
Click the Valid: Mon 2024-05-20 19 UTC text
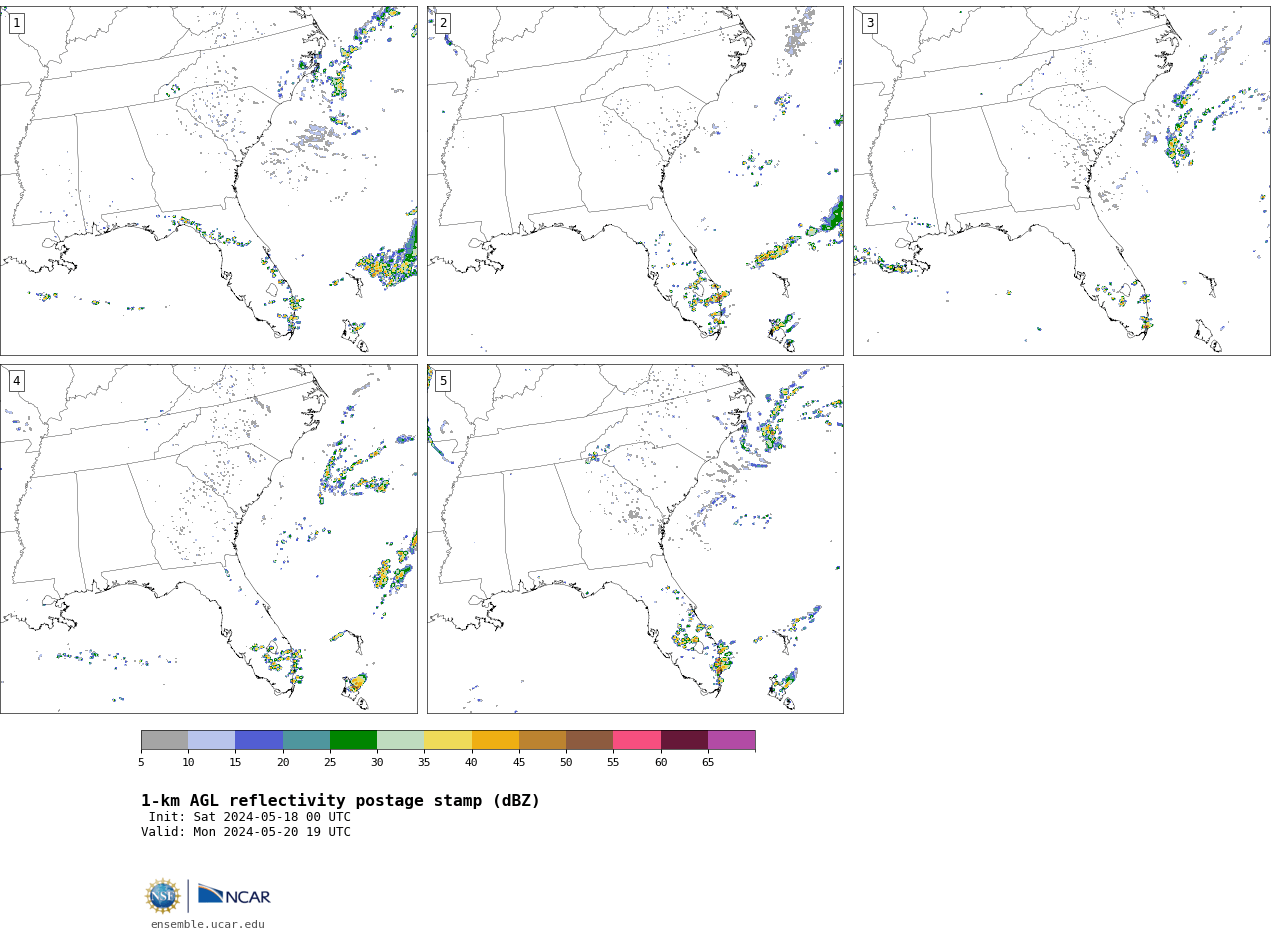click(246, 832)
